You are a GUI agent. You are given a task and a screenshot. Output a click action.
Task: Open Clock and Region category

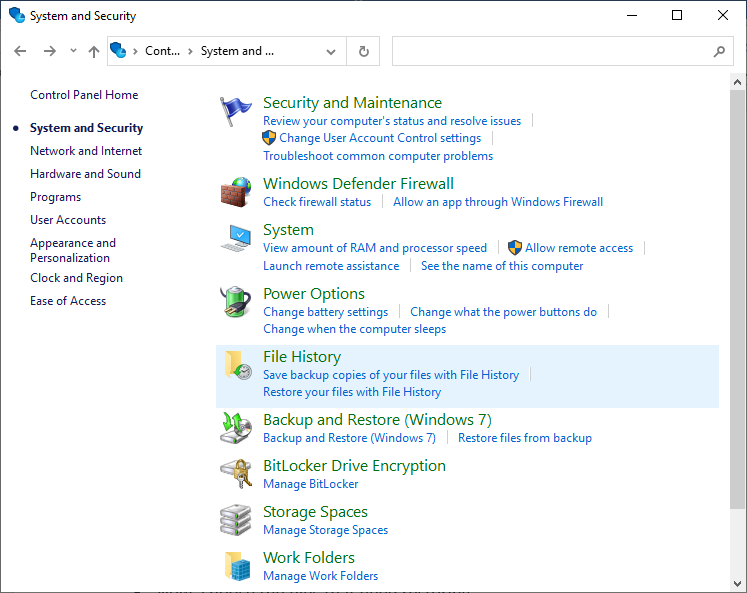coord(77,278)
